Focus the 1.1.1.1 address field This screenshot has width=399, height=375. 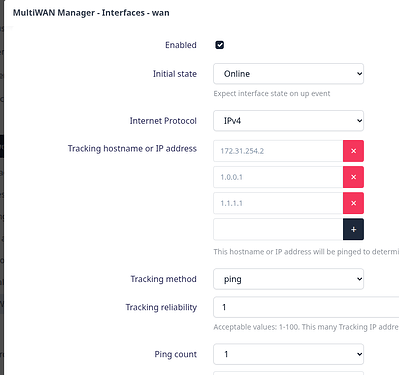[x=278, y=203]
